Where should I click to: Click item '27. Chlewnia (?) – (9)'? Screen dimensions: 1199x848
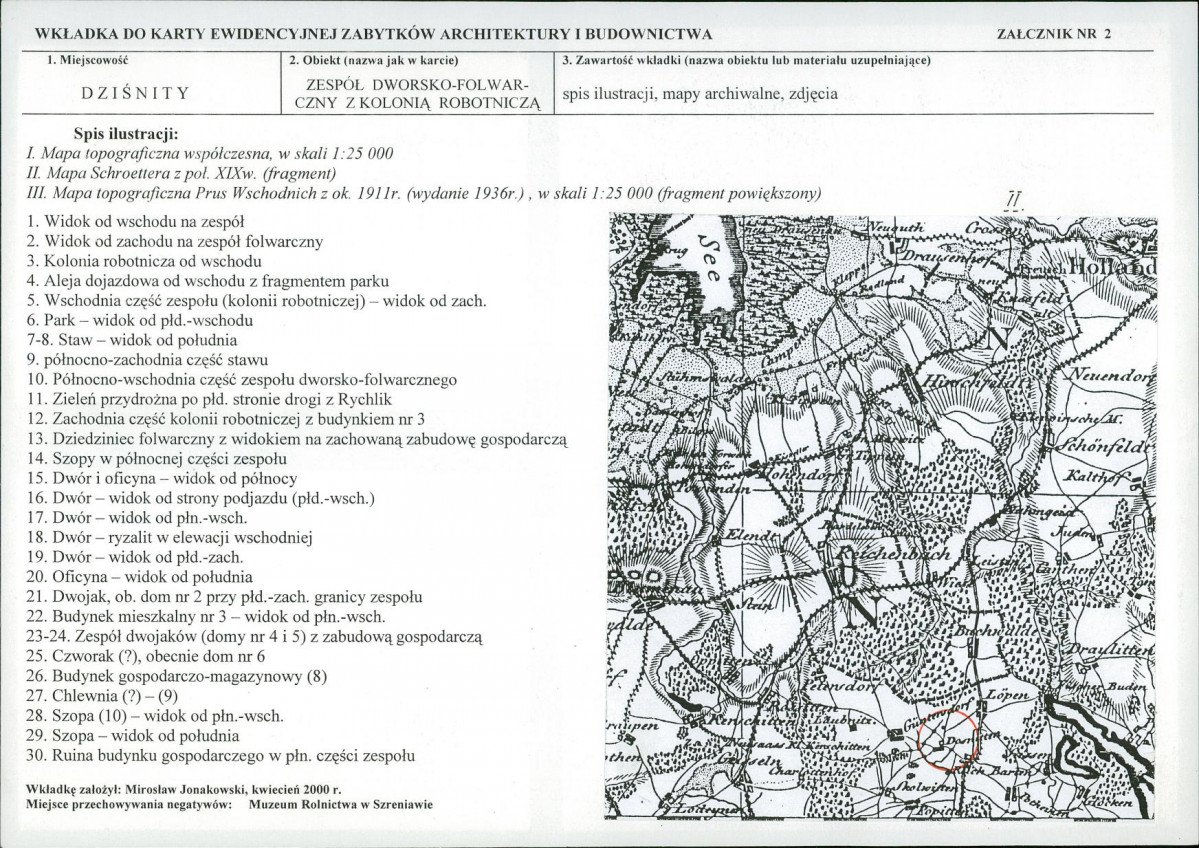tap(102, 696)
